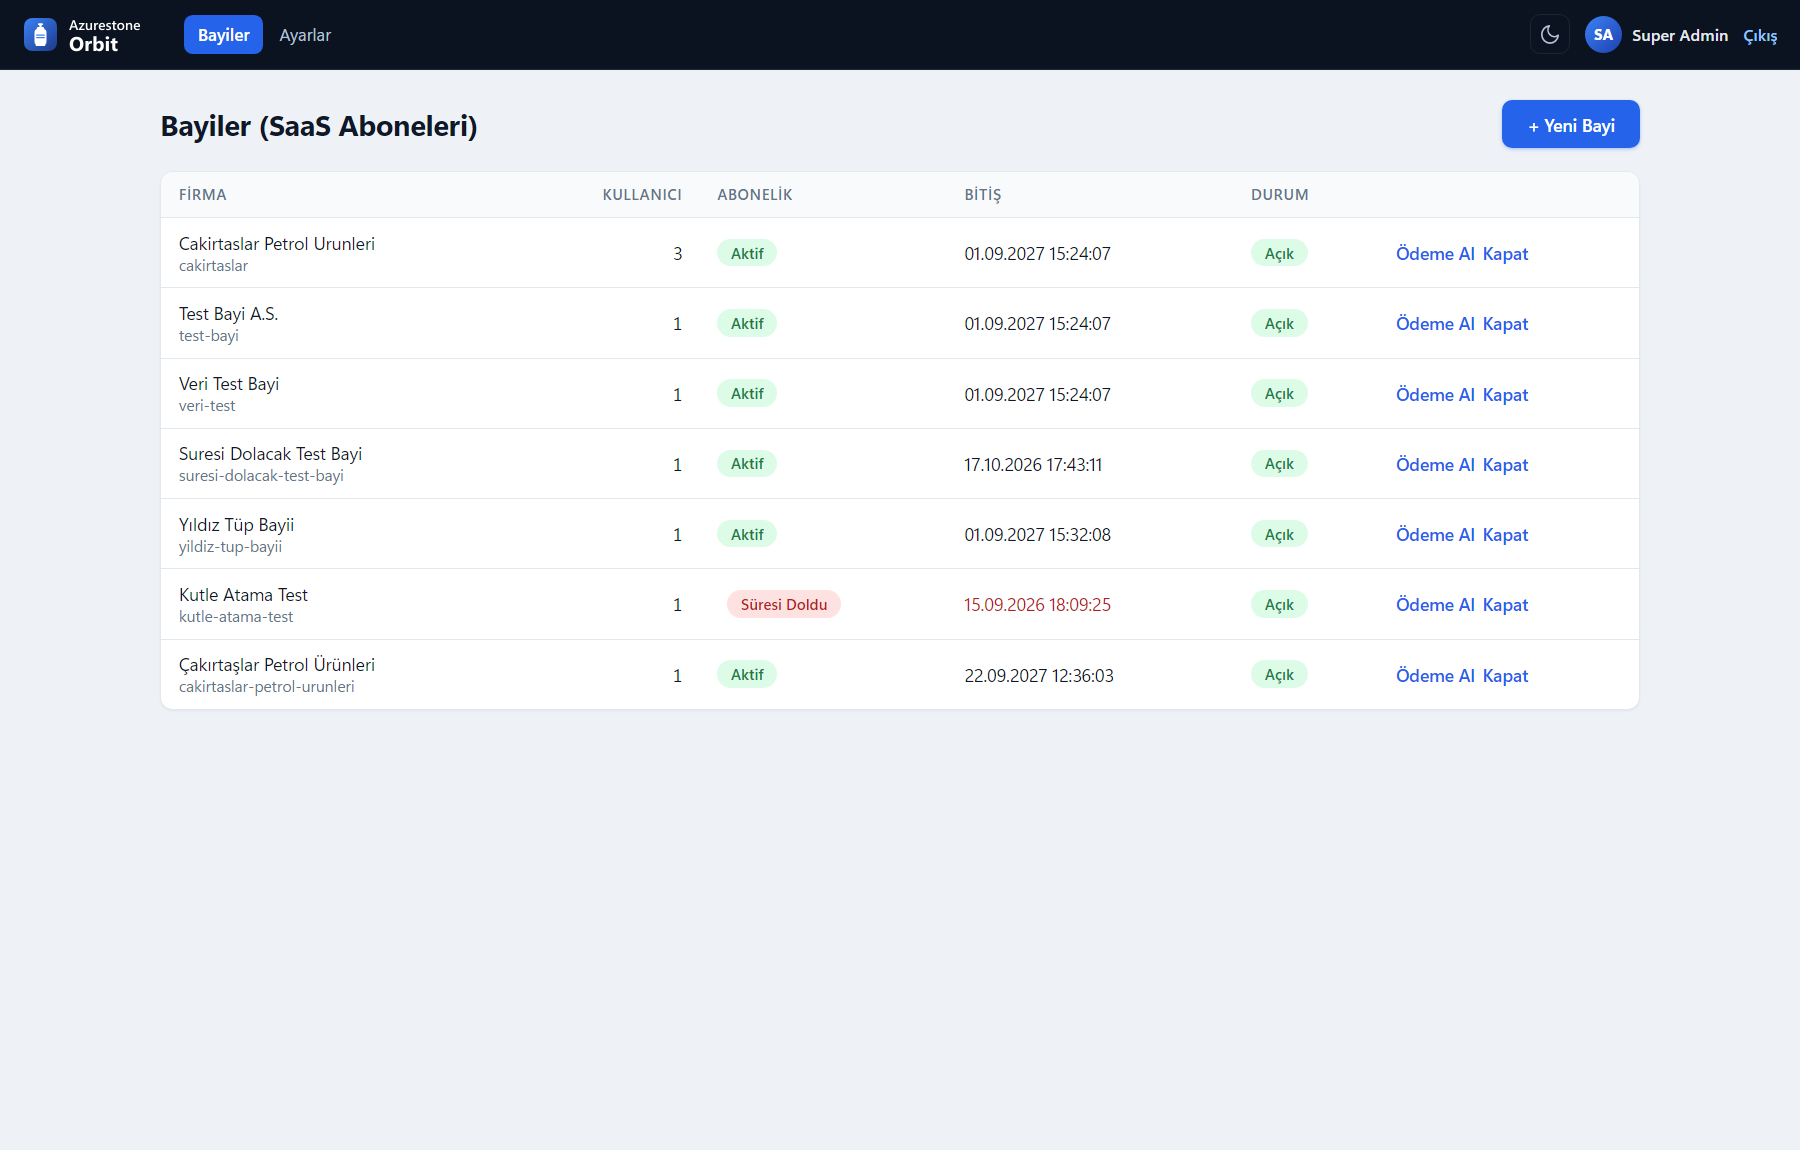
Task: Toggle dark mode with the moon icon
Action: coord(1550,35)
